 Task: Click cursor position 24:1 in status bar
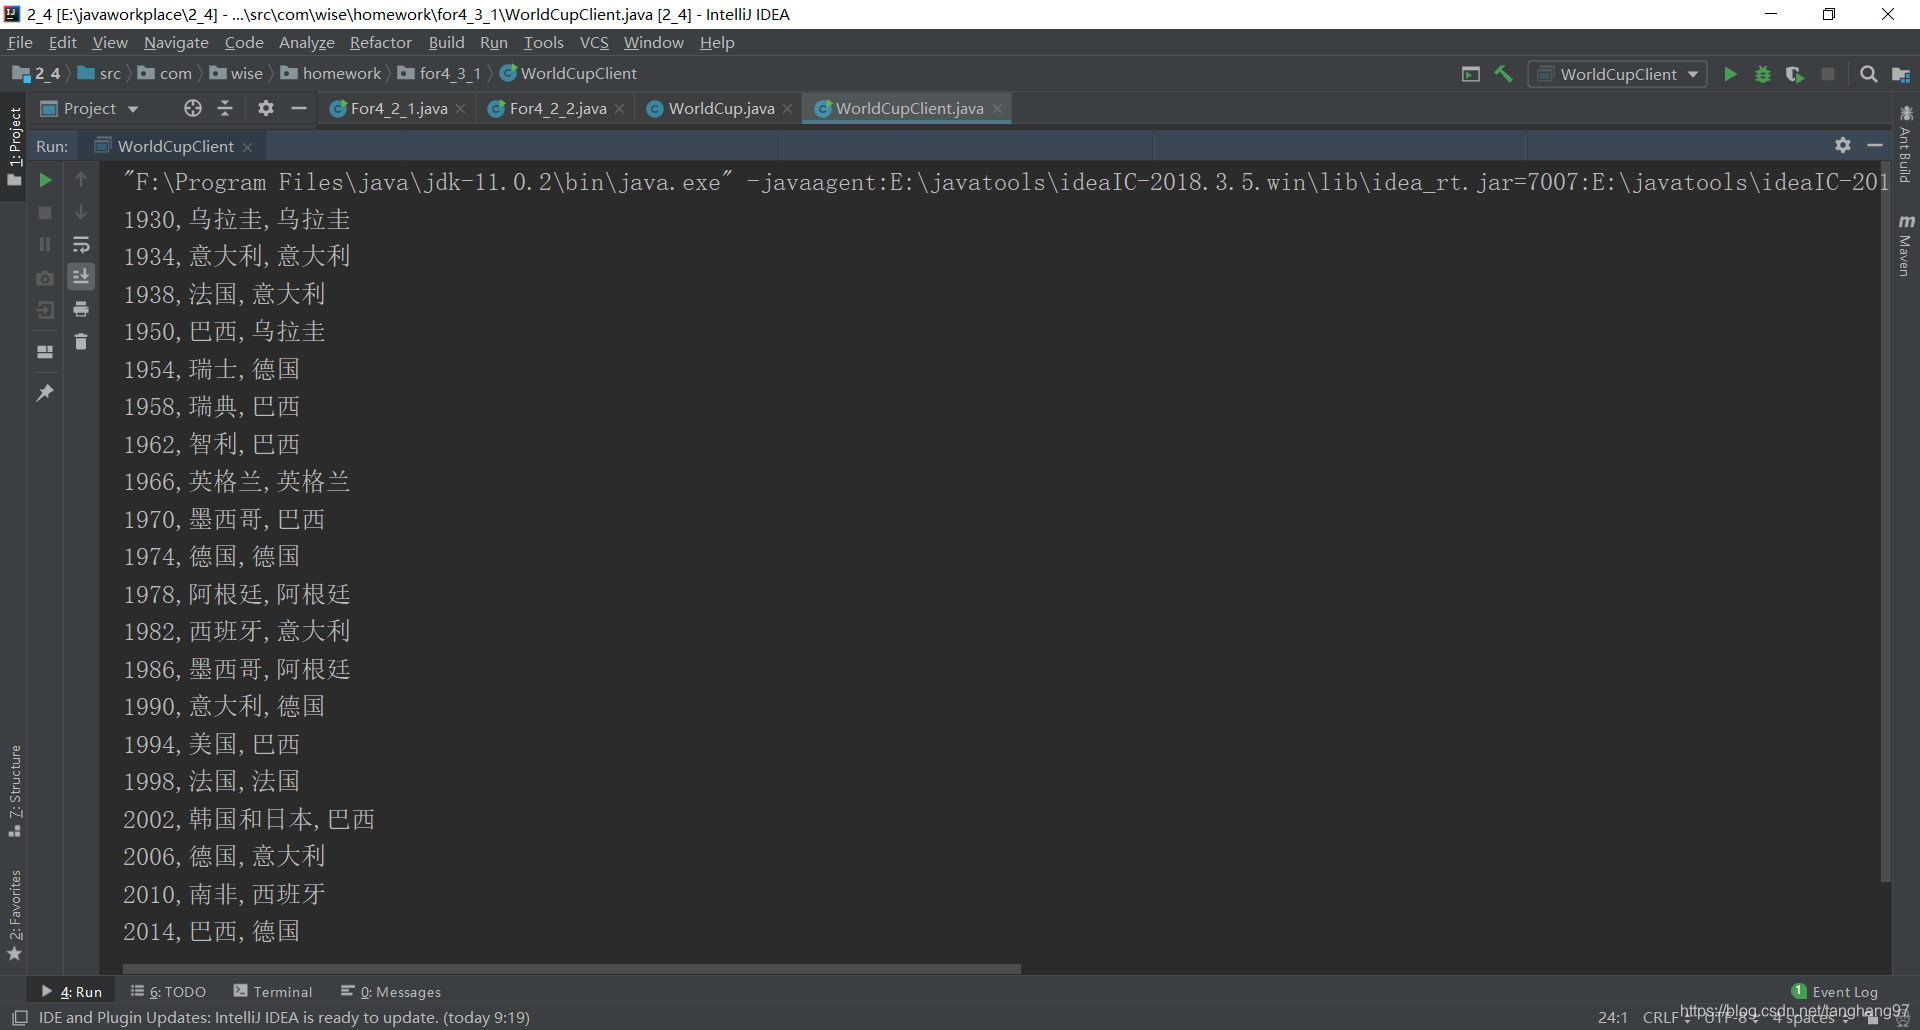click(x=1613, y=1017)
